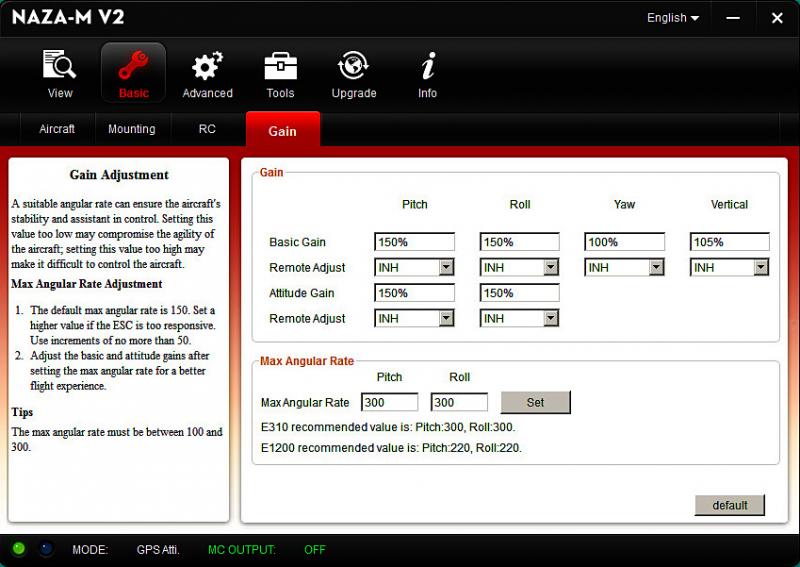The width and height of the screenshot is (800, 567).
Task: Switch to the Mounting tab
Action: 132,129
